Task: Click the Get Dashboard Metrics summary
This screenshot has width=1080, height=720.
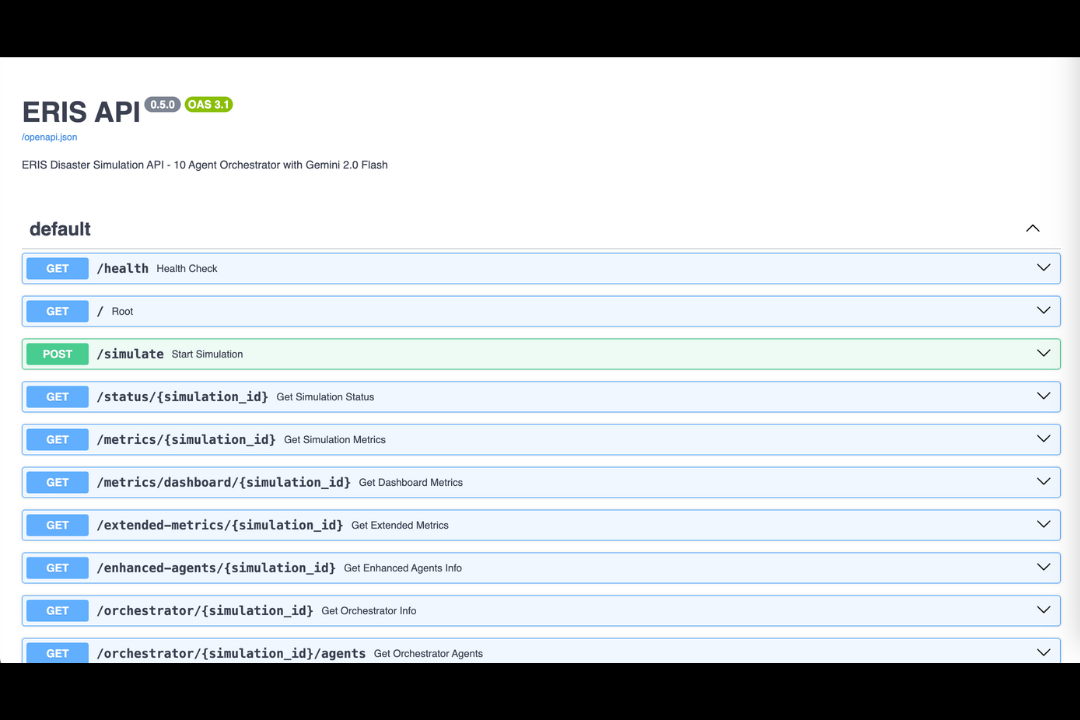Action: (411, 482)
